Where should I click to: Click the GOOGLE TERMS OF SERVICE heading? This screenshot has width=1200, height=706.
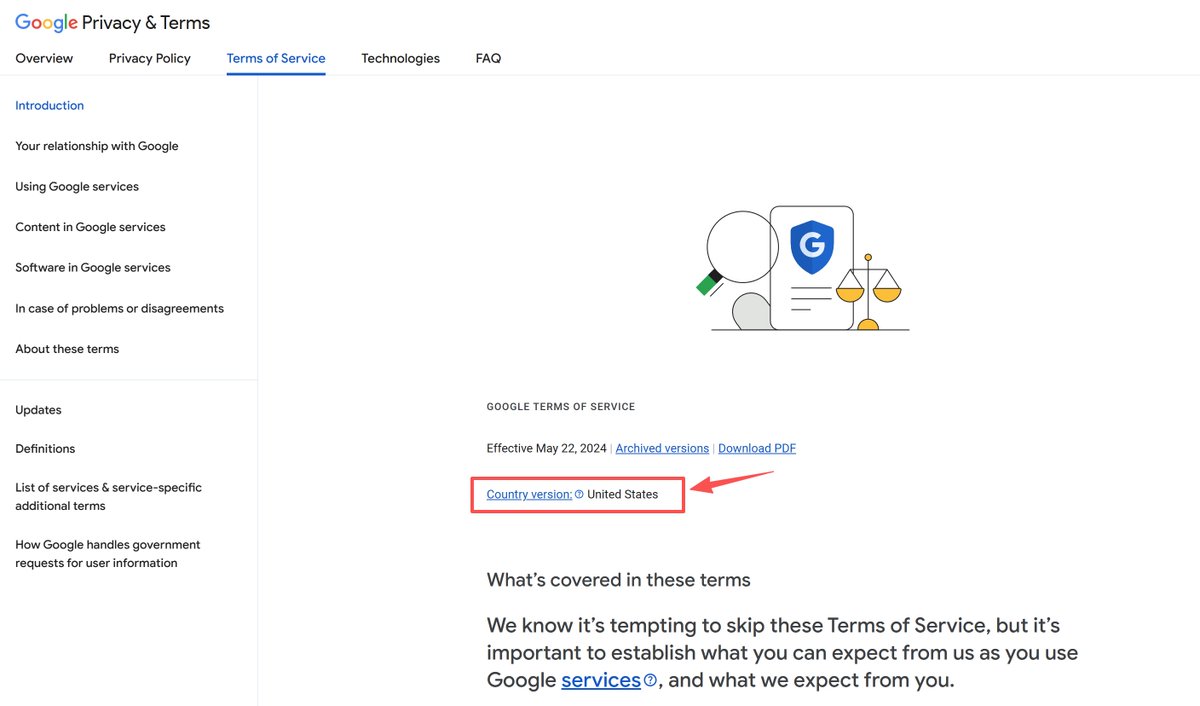(561, 407)
